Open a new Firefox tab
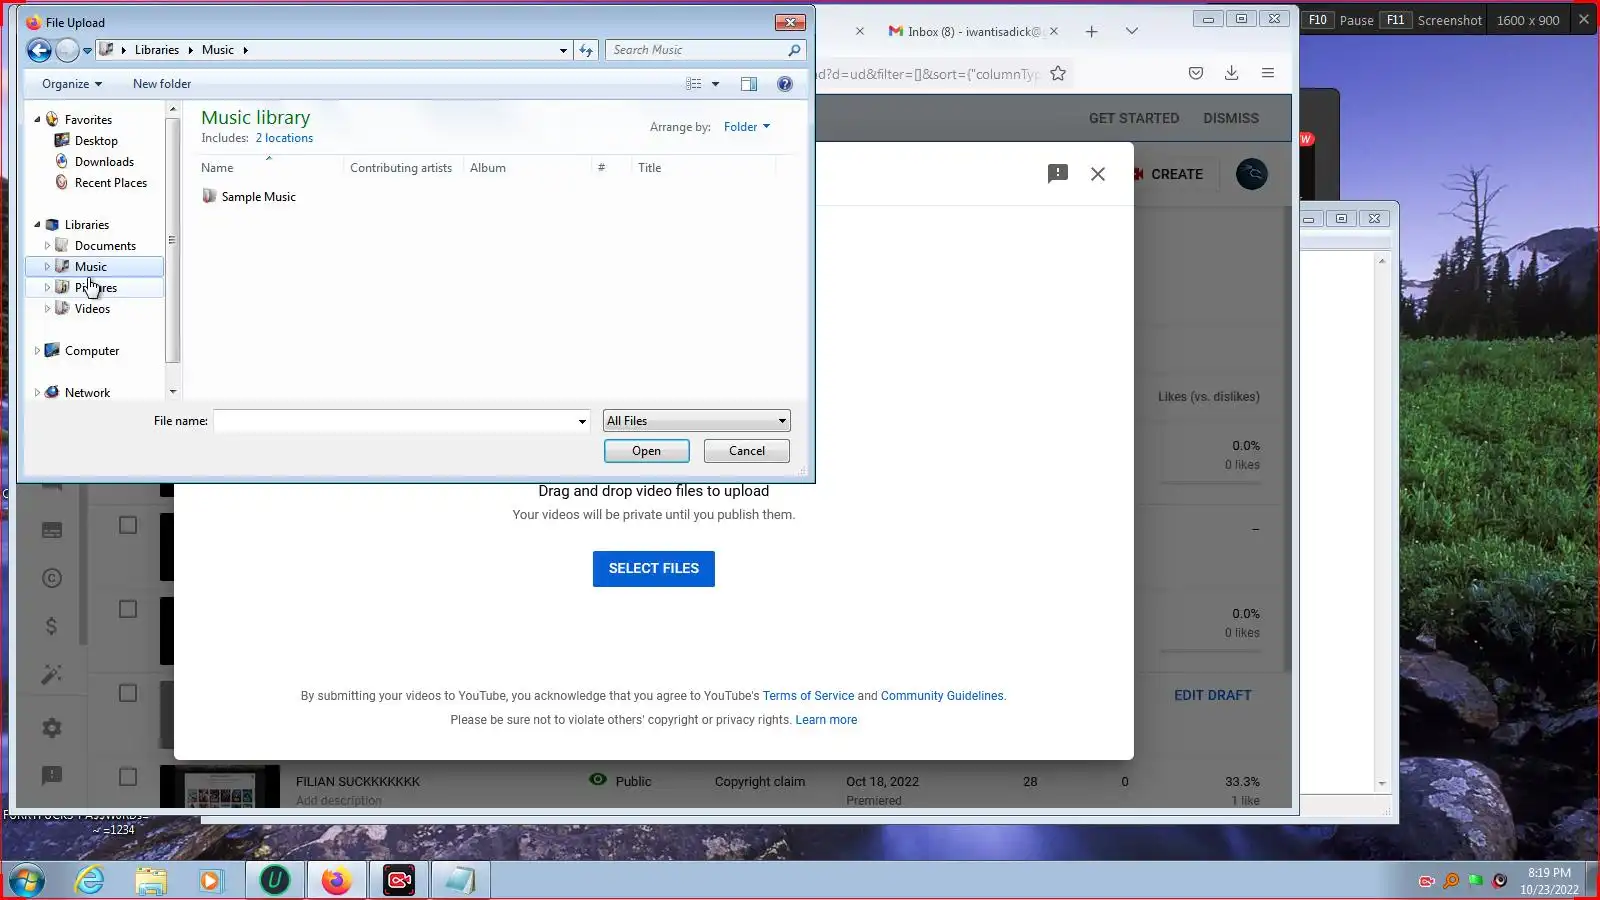Image resolution: width=1600 pixels, height=900 pixels. 1092,32
